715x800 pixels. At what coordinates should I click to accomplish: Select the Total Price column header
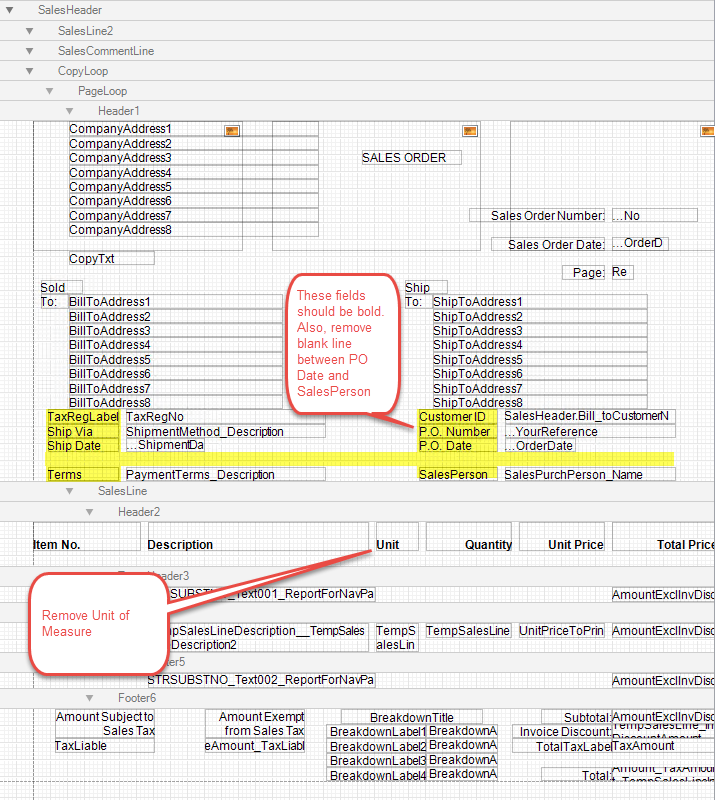[663, 537]
